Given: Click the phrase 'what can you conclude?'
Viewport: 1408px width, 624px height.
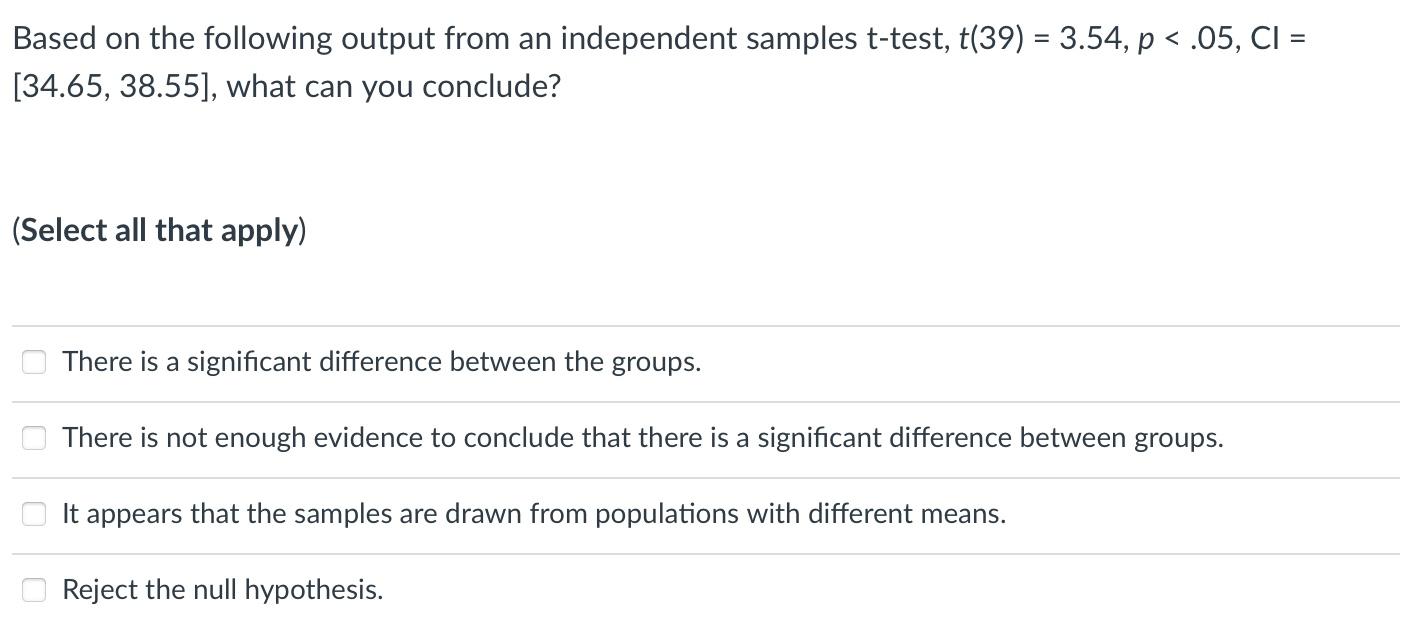Looking at the screenshot, I should point(394,87).
